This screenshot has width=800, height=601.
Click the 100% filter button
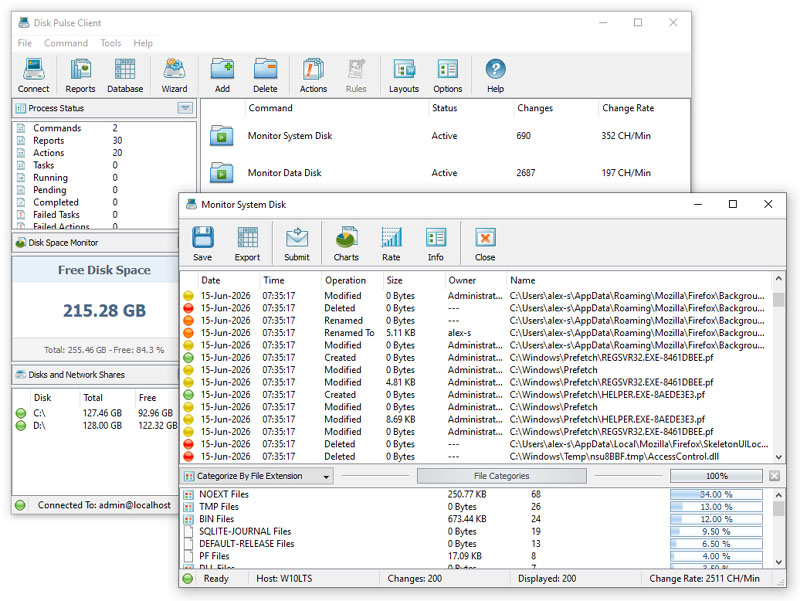[x=716, y=476]
